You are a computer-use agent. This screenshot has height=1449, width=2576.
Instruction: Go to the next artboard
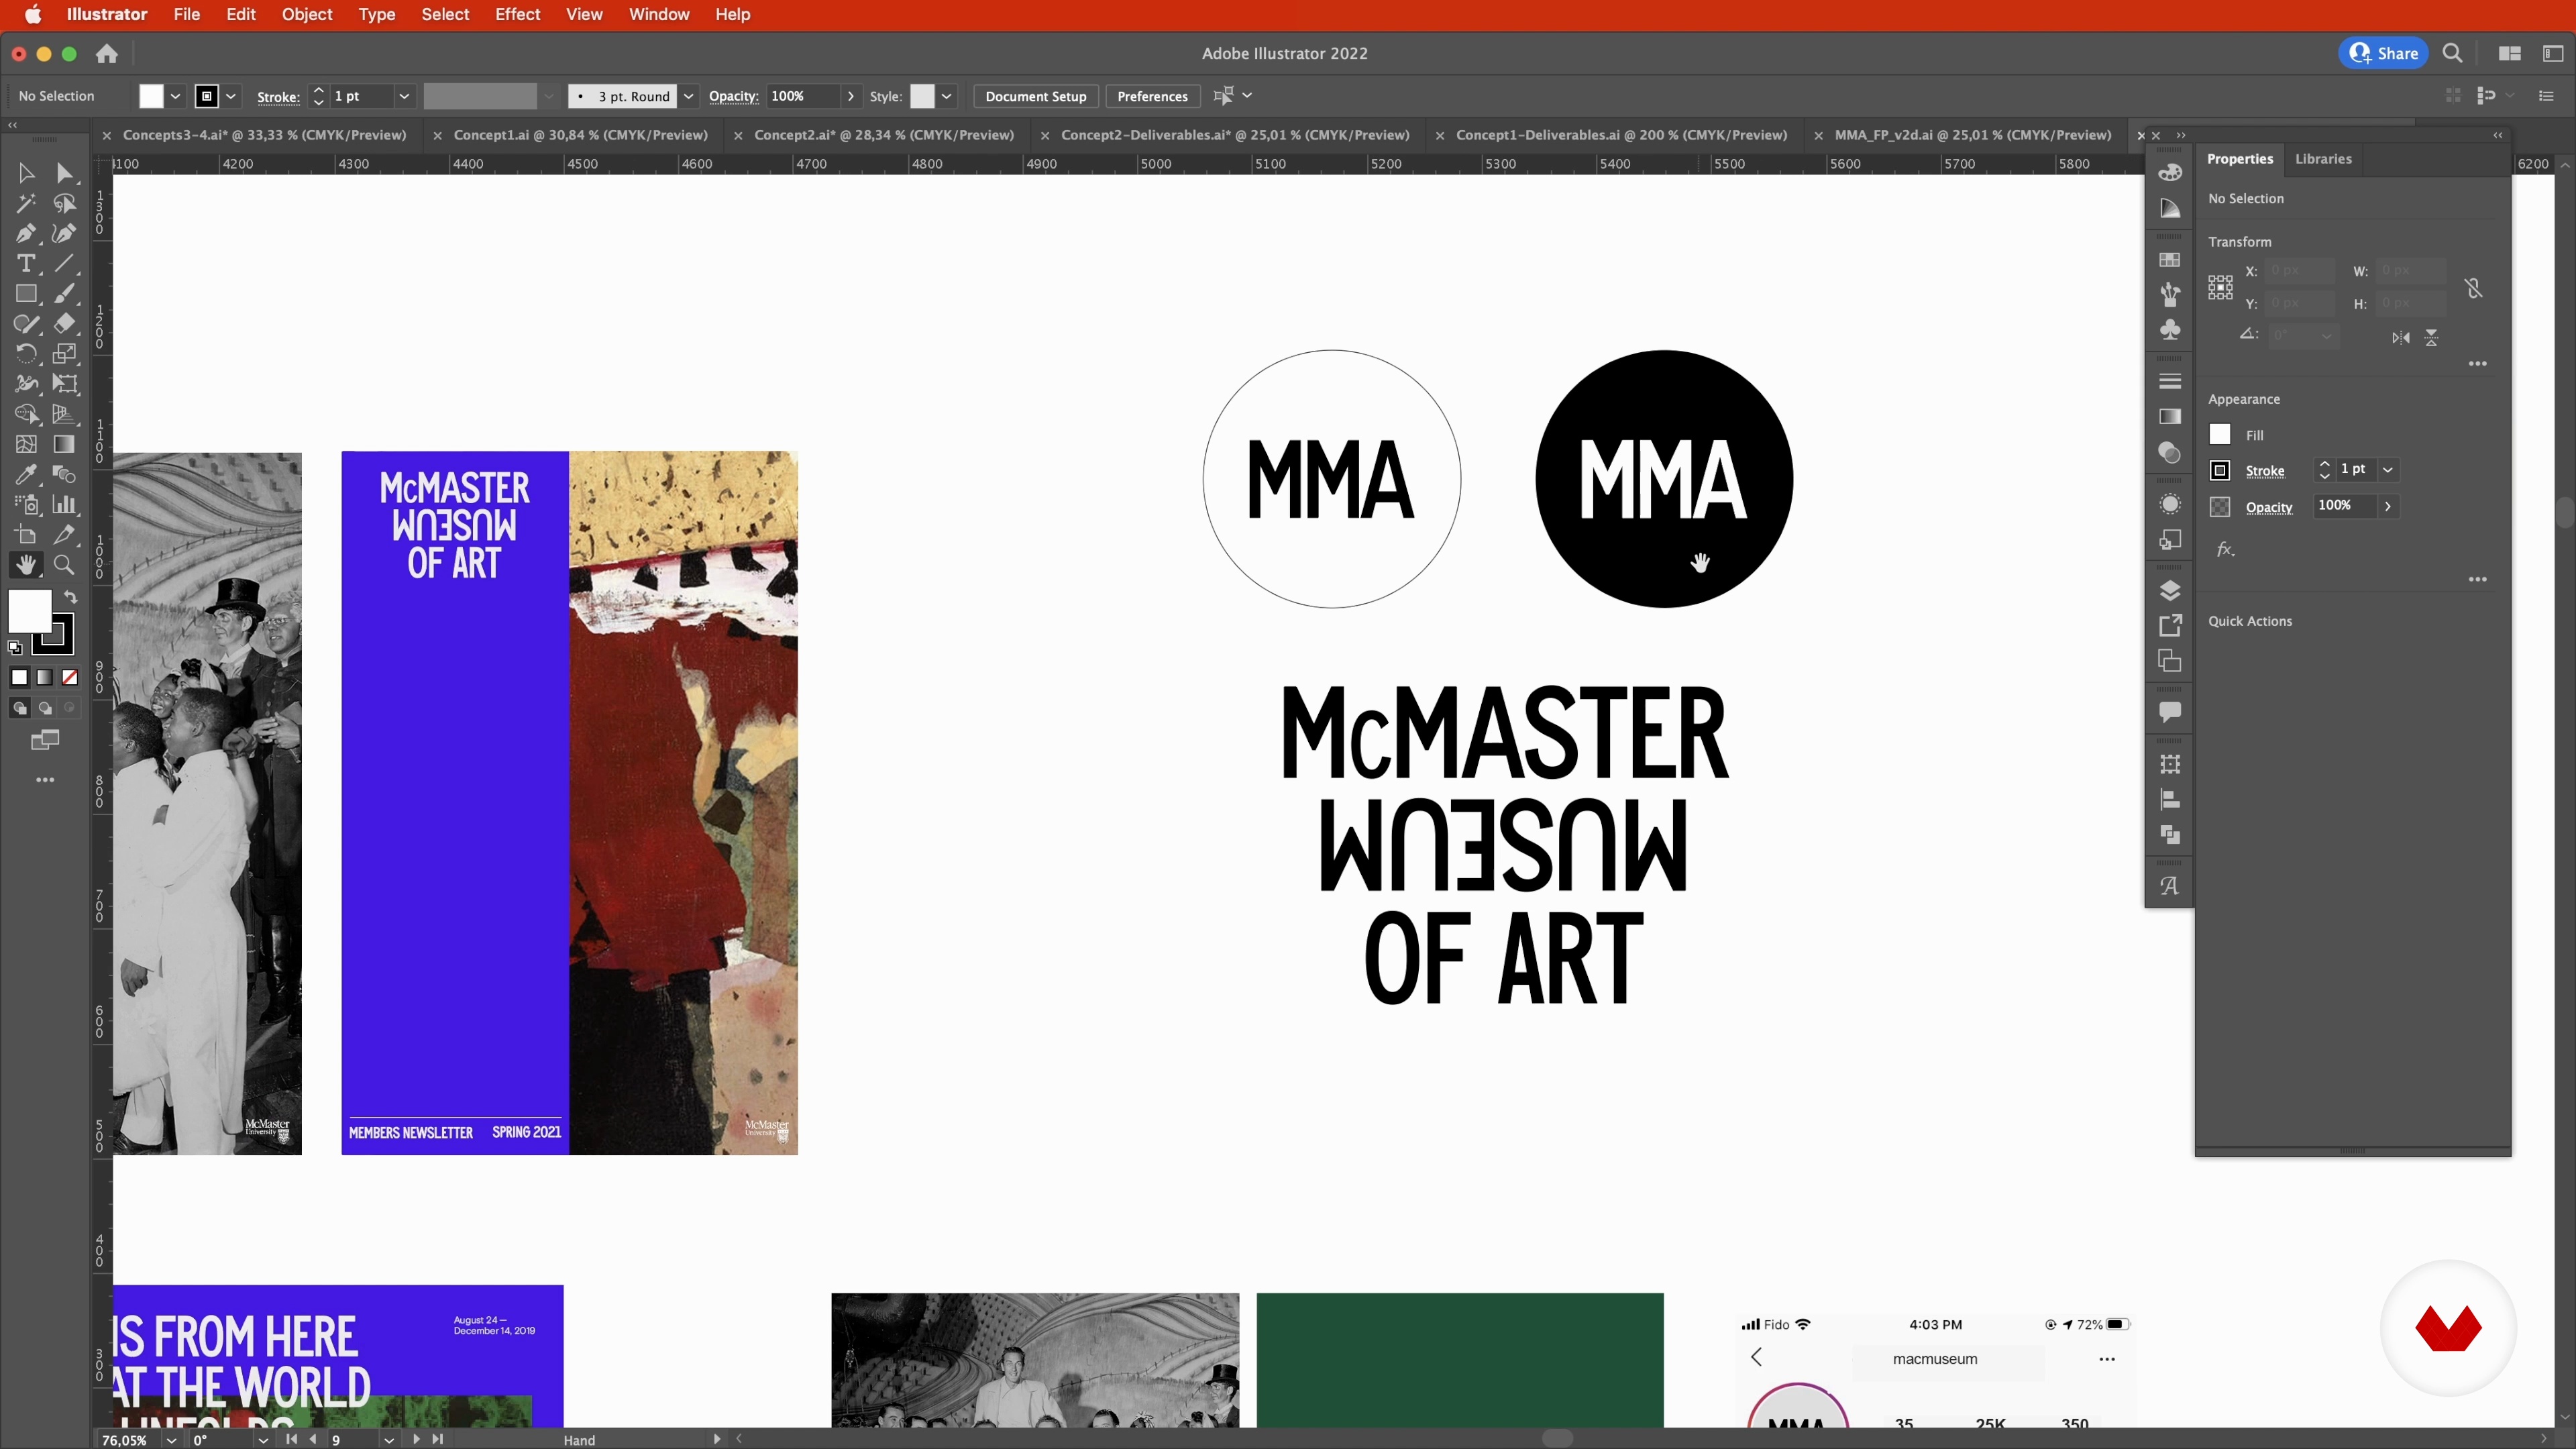tap(416, 1439)
